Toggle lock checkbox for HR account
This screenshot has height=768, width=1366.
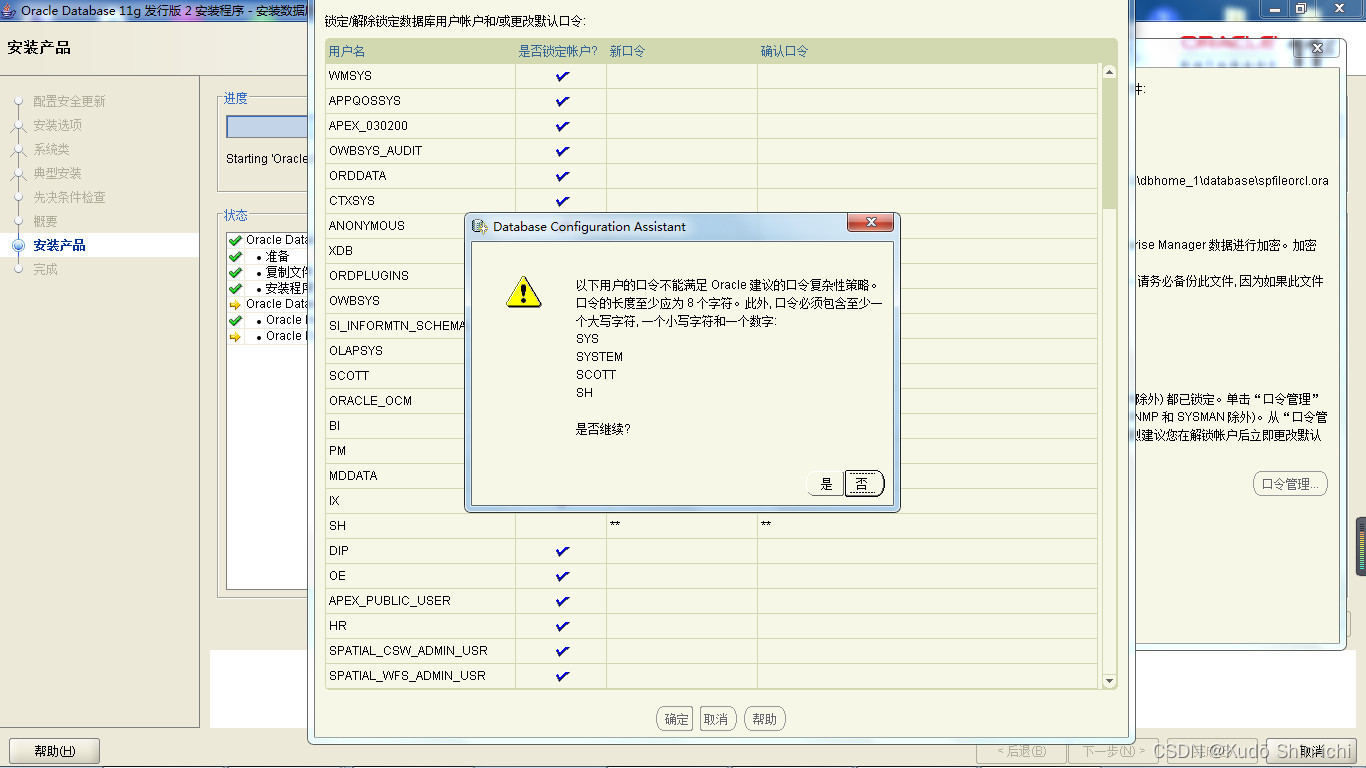click(x=562, y=626)
